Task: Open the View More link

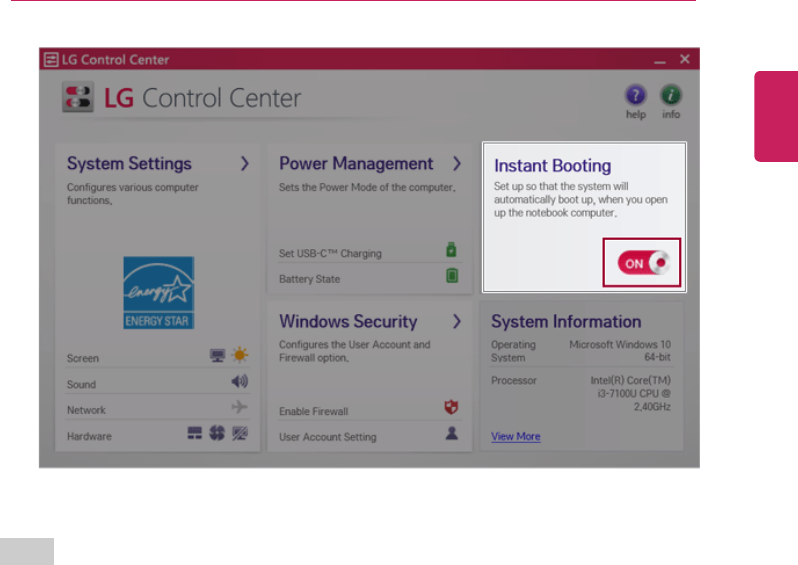Action: tap(516, 436)
